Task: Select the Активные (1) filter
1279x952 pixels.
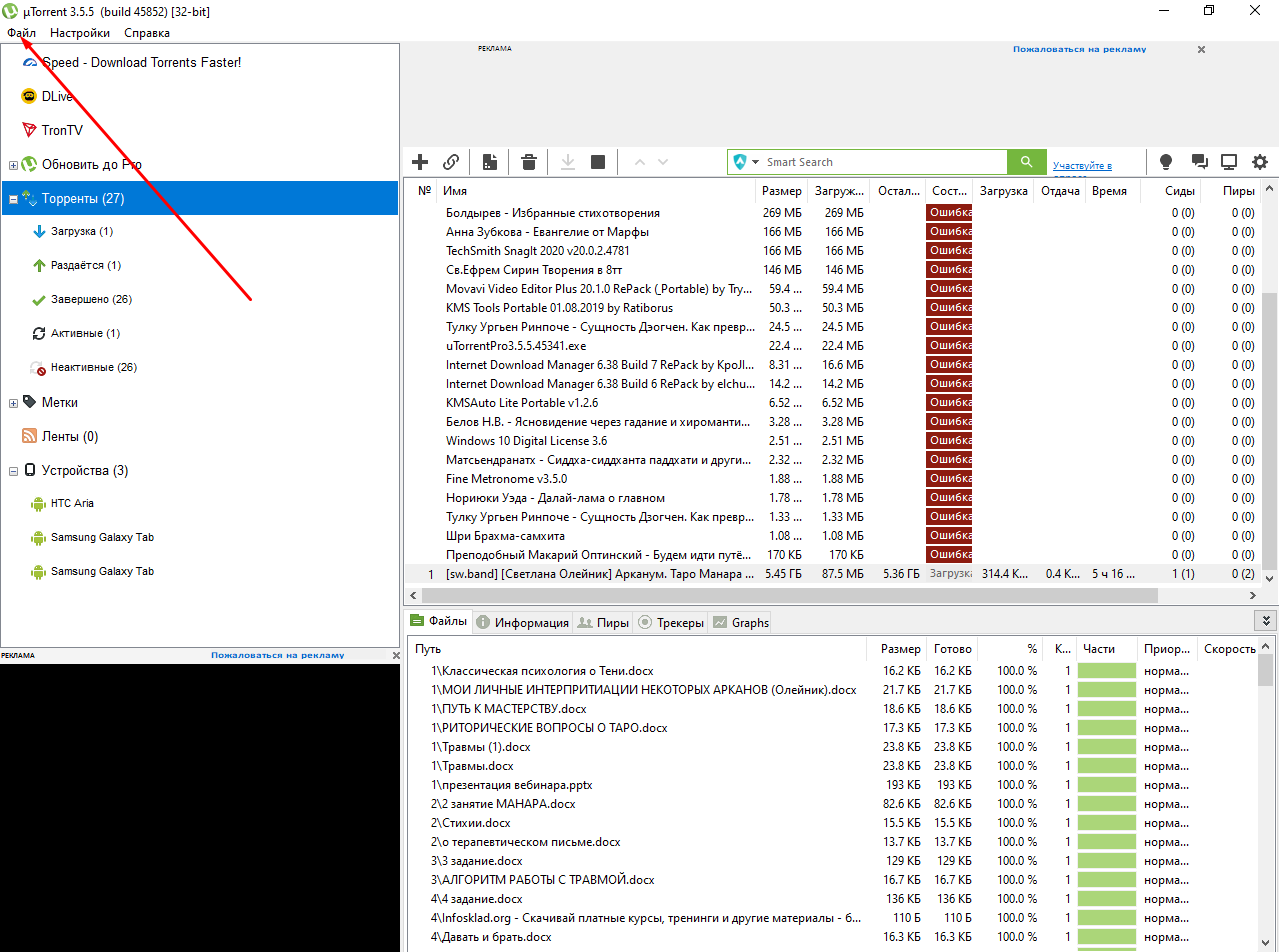Action: pos(75,333)
